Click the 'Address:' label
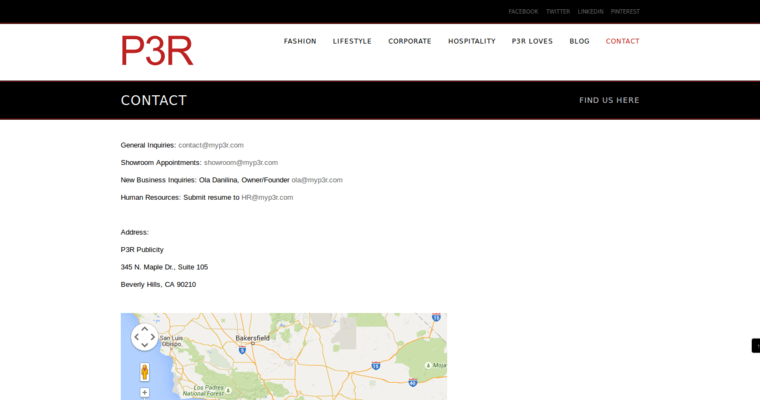This screenshot has width=760, height=400. coord(135,232)
